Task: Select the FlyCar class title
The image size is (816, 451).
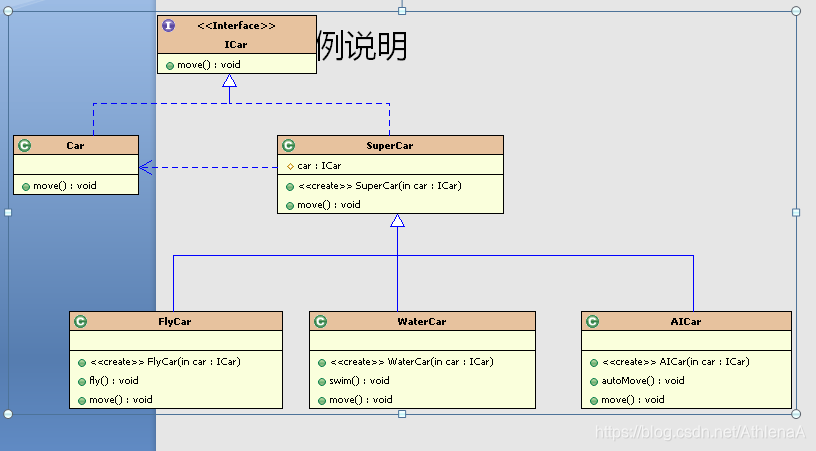Action: pos(175,321)
